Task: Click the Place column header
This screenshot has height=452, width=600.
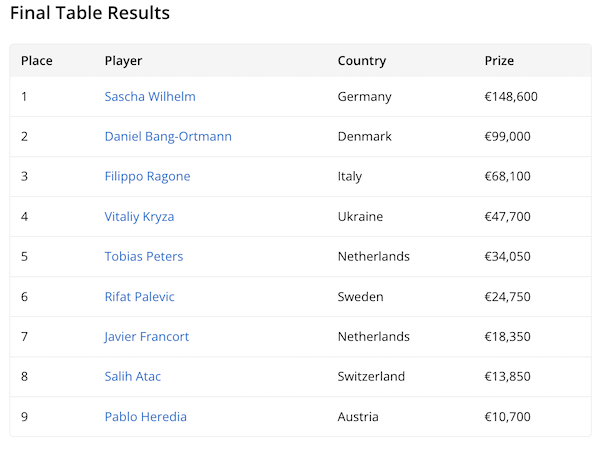Action: 37,61
